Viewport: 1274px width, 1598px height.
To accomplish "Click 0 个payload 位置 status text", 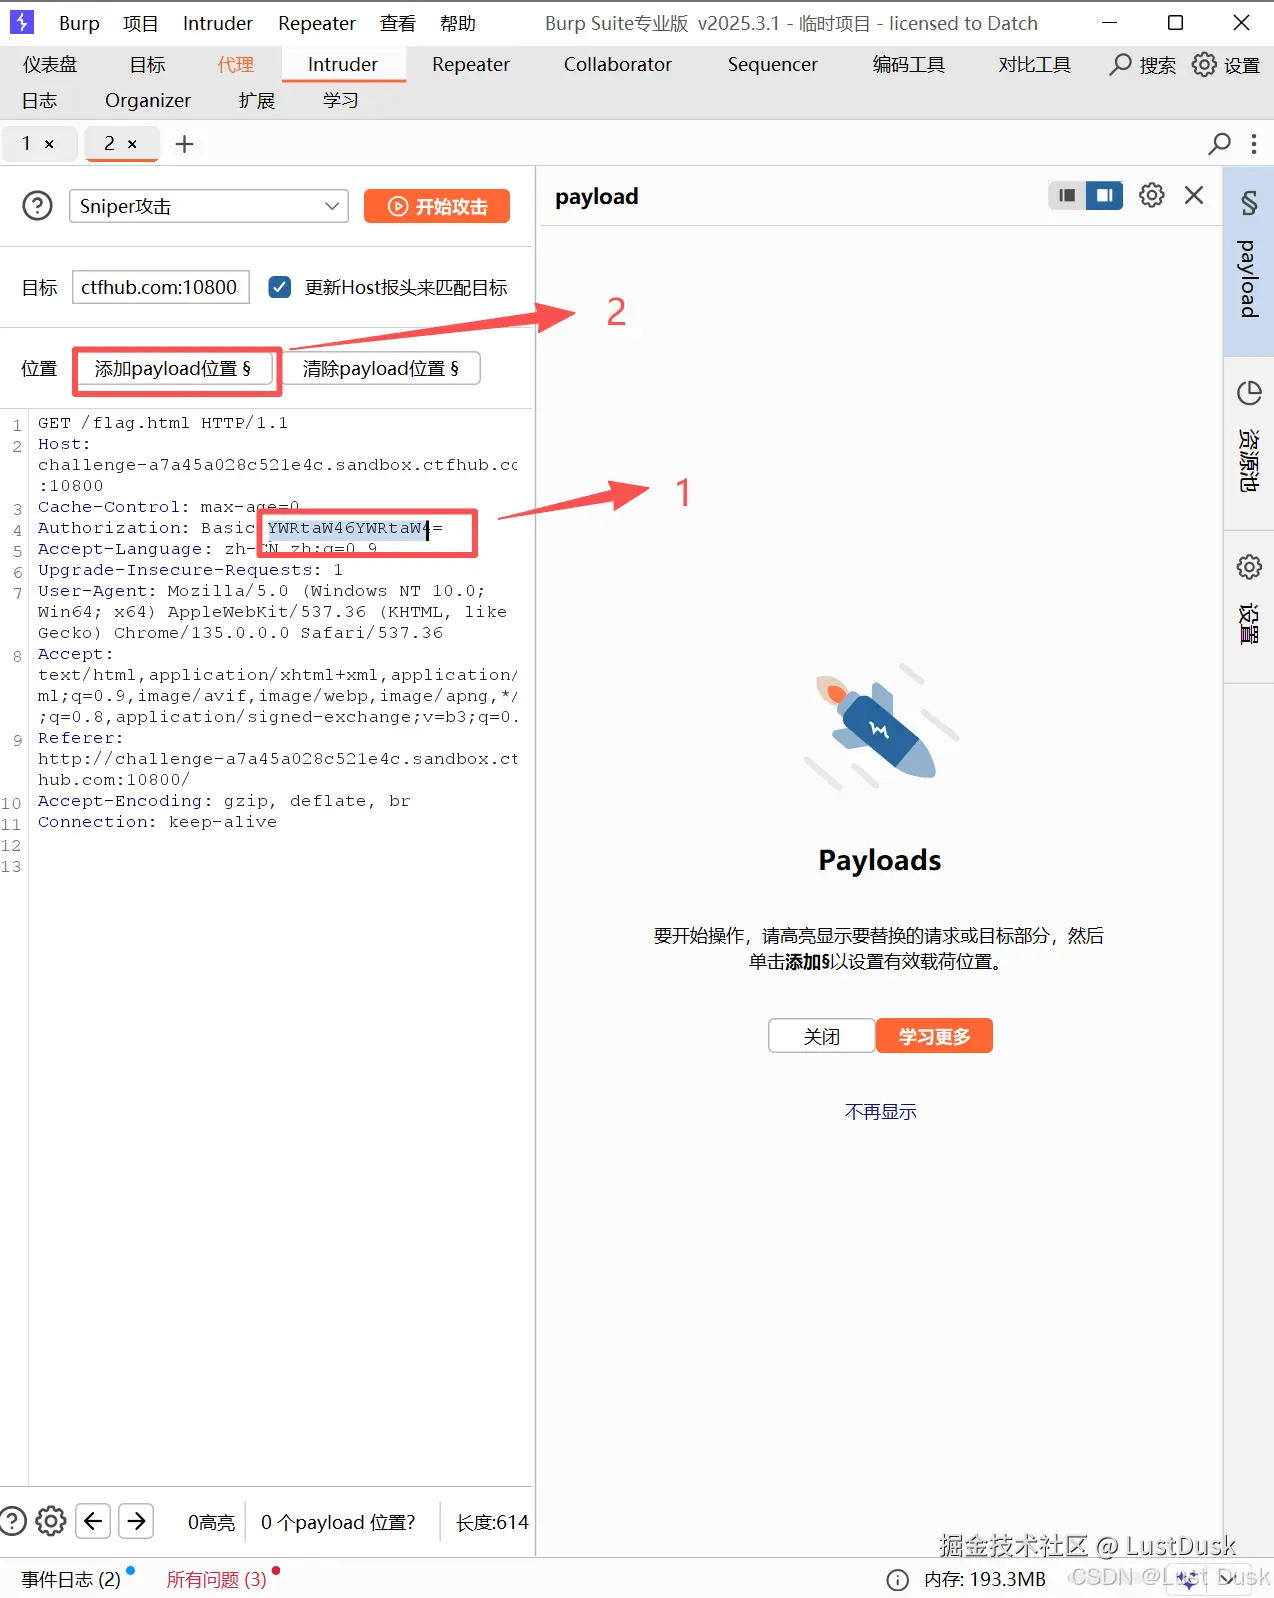I will 338,1522.
